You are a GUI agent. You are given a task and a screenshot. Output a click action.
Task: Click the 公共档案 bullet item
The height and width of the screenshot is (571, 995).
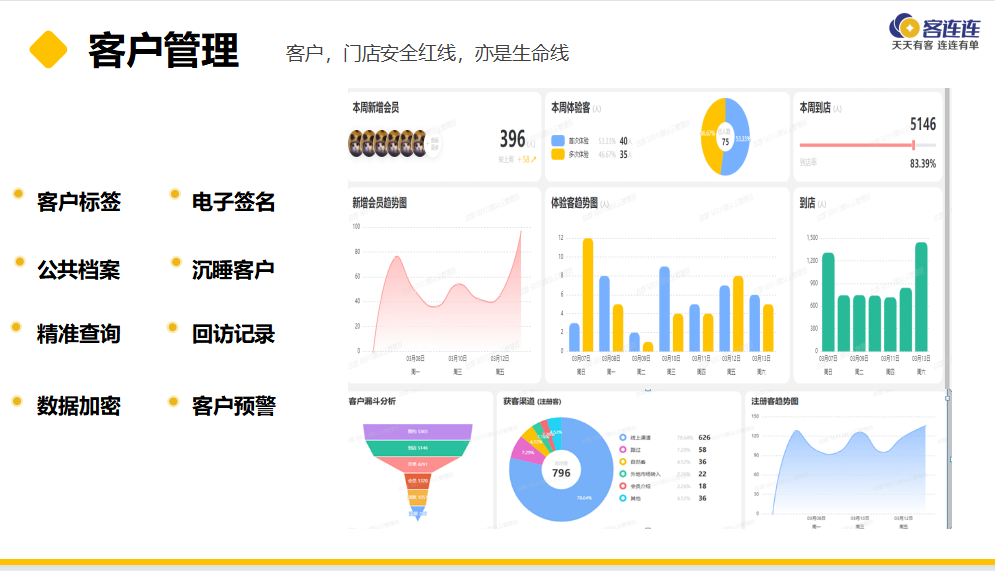(79, 270)
